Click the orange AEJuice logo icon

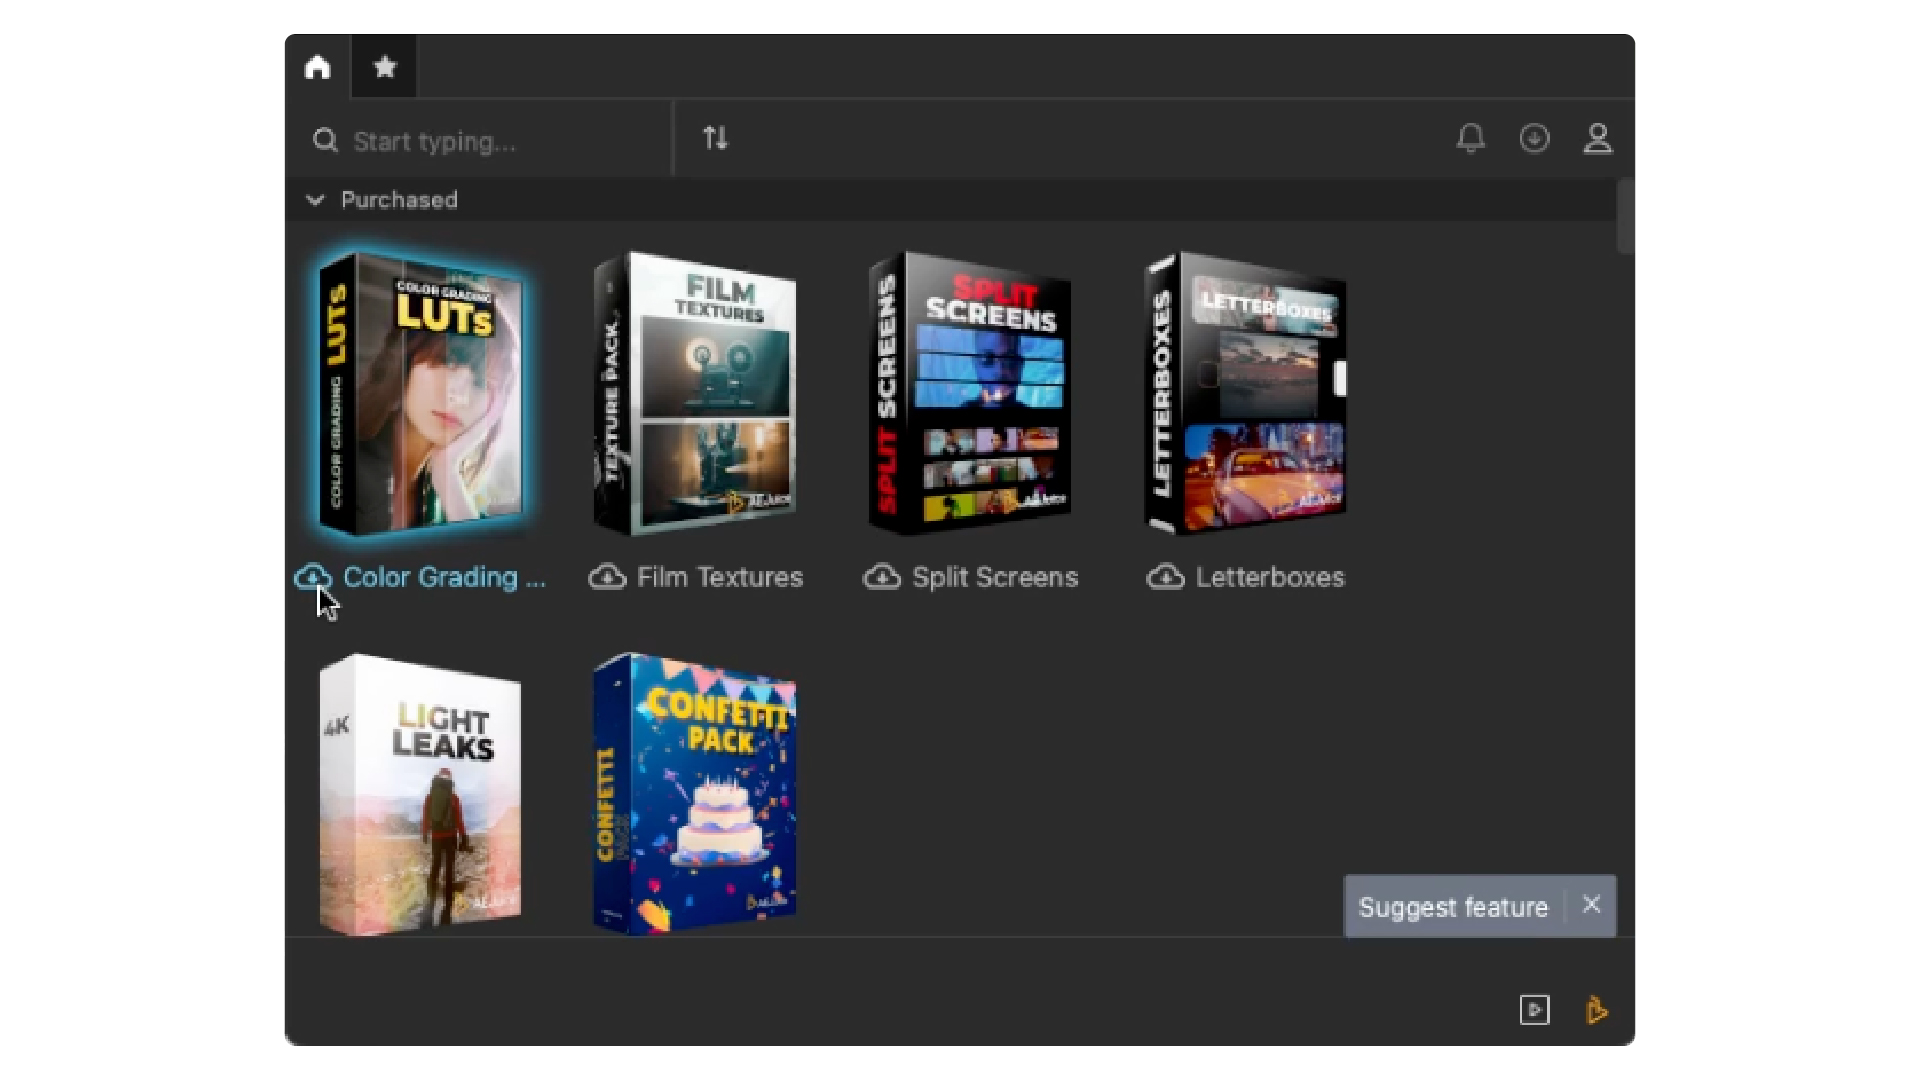[x=1597, y=1010]
